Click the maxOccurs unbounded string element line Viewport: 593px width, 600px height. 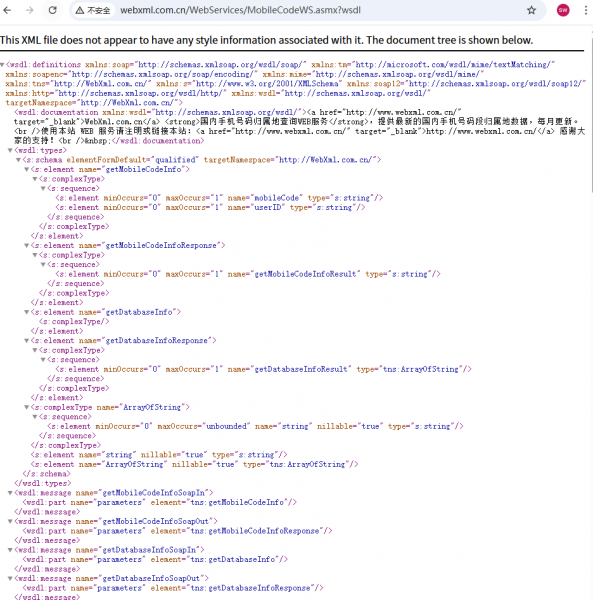255,426
